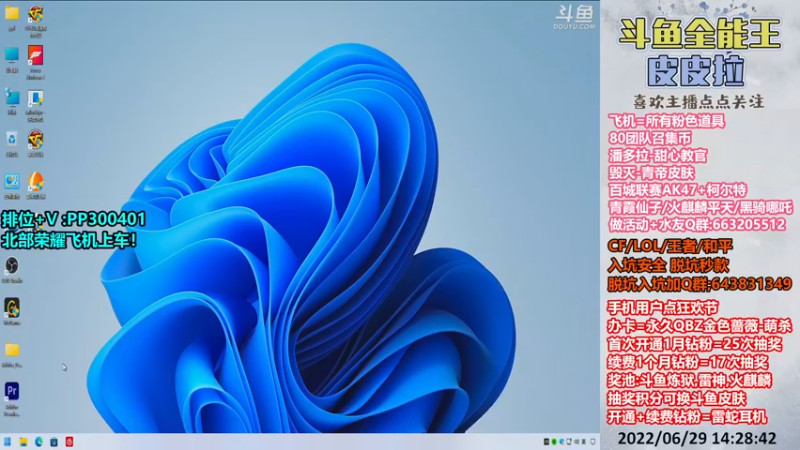The width and height of the screenshot is (800, 450).
Task: Open the white-and-blue document shortcut
Action: click(35, 98)
